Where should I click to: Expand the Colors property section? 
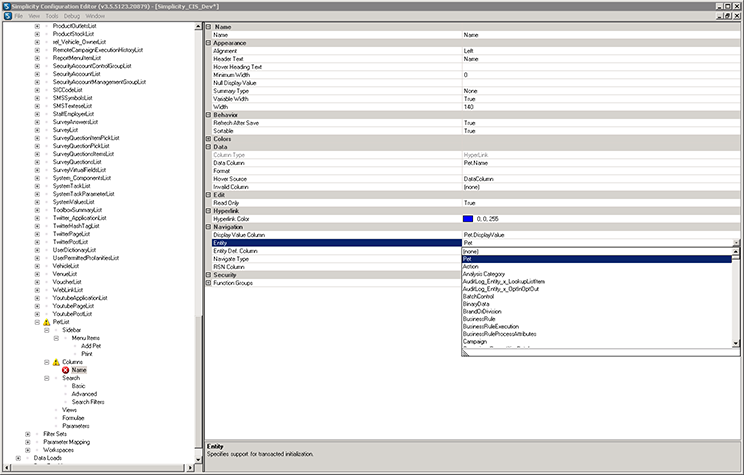pyautogui.click(x=208, y=139)
